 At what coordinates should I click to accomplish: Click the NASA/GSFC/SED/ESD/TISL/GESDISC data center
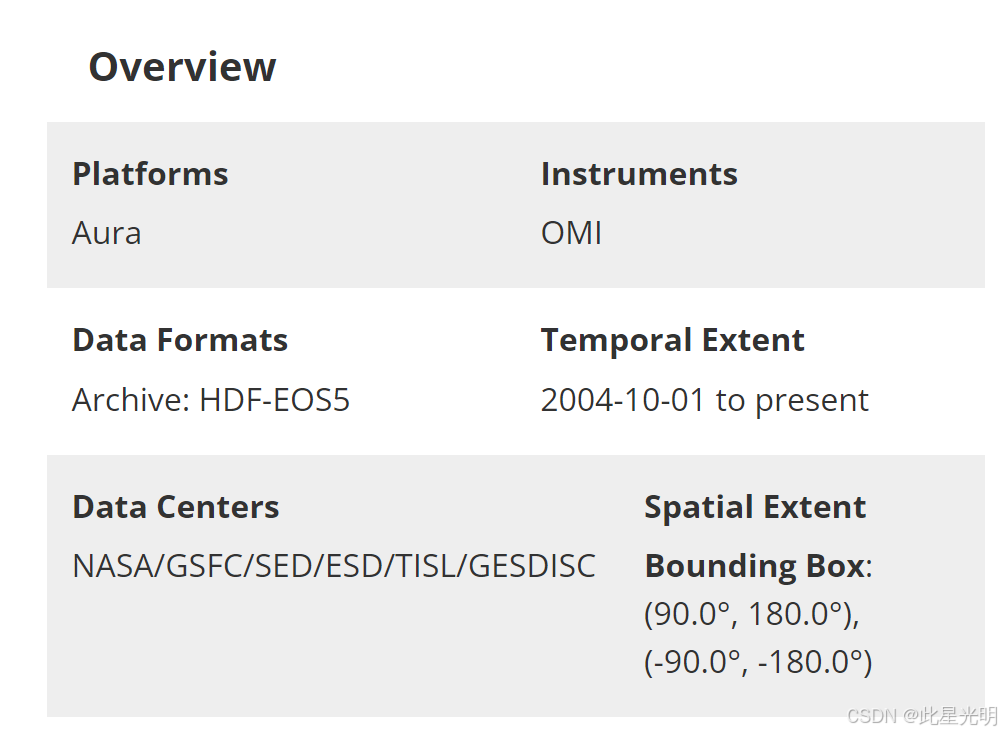[x=334, y=566]
